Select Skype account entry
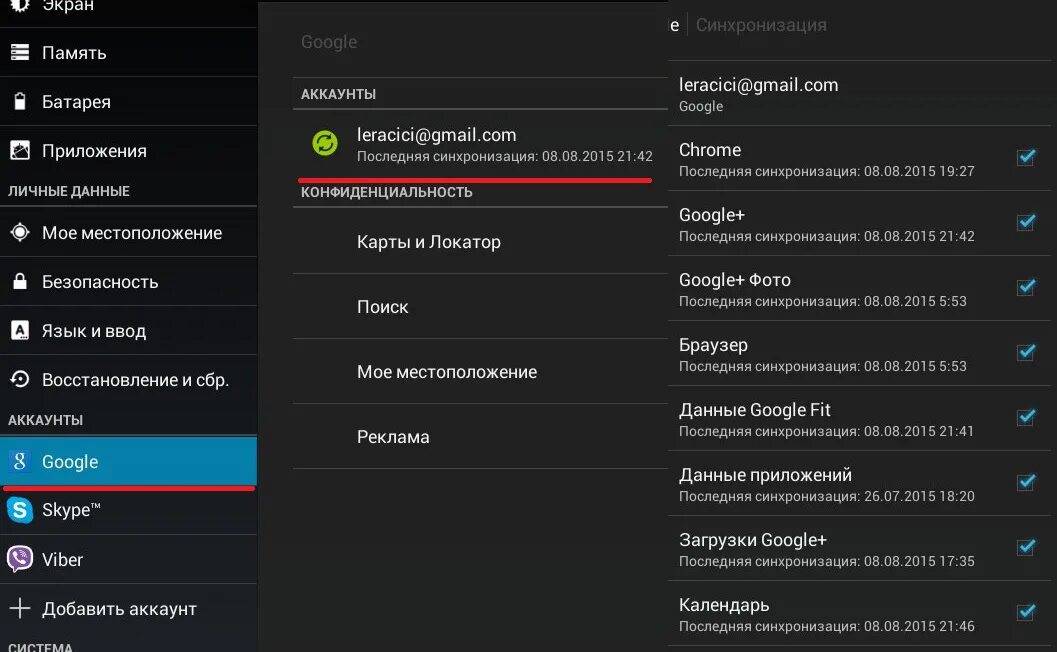 [x=128, y=510]
